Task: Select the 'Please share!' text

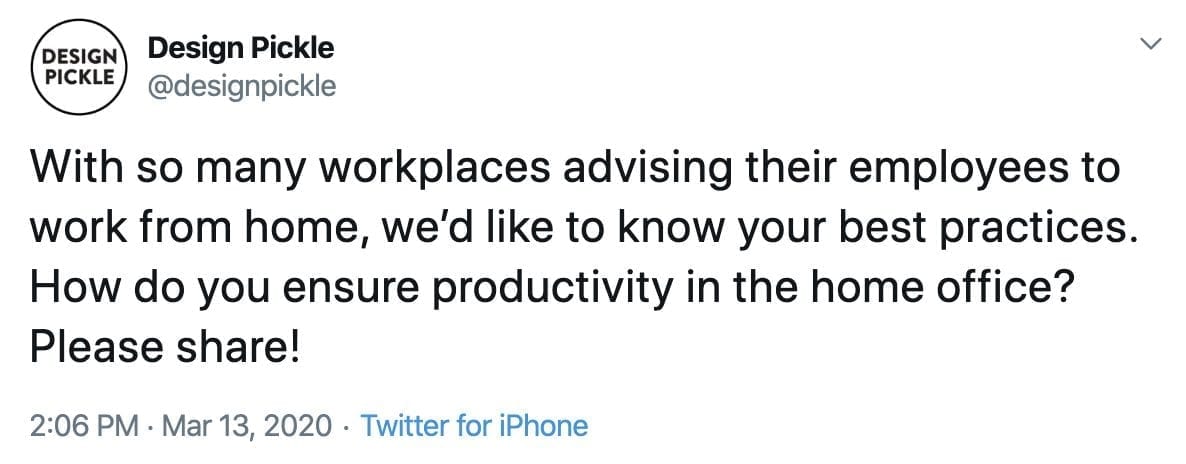Action: tap(165, 347)
